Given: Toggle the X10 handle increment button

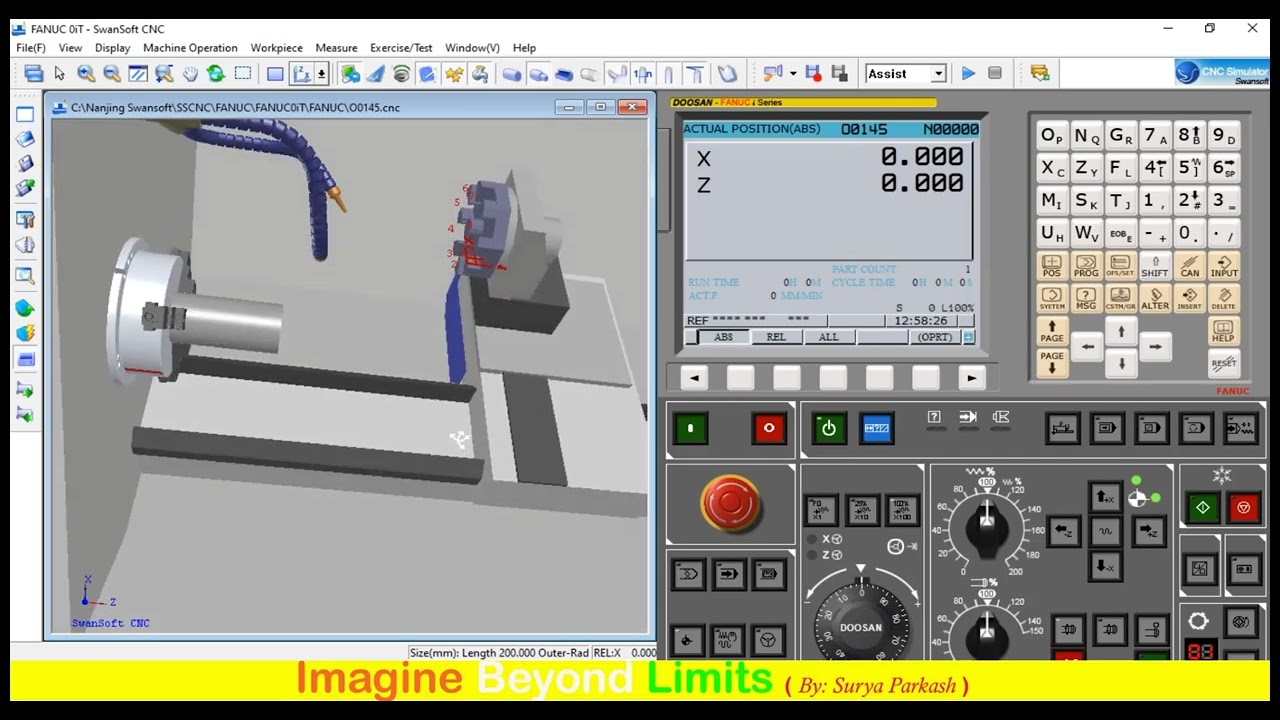Looking at the screenshot, I should click(862, 510).
